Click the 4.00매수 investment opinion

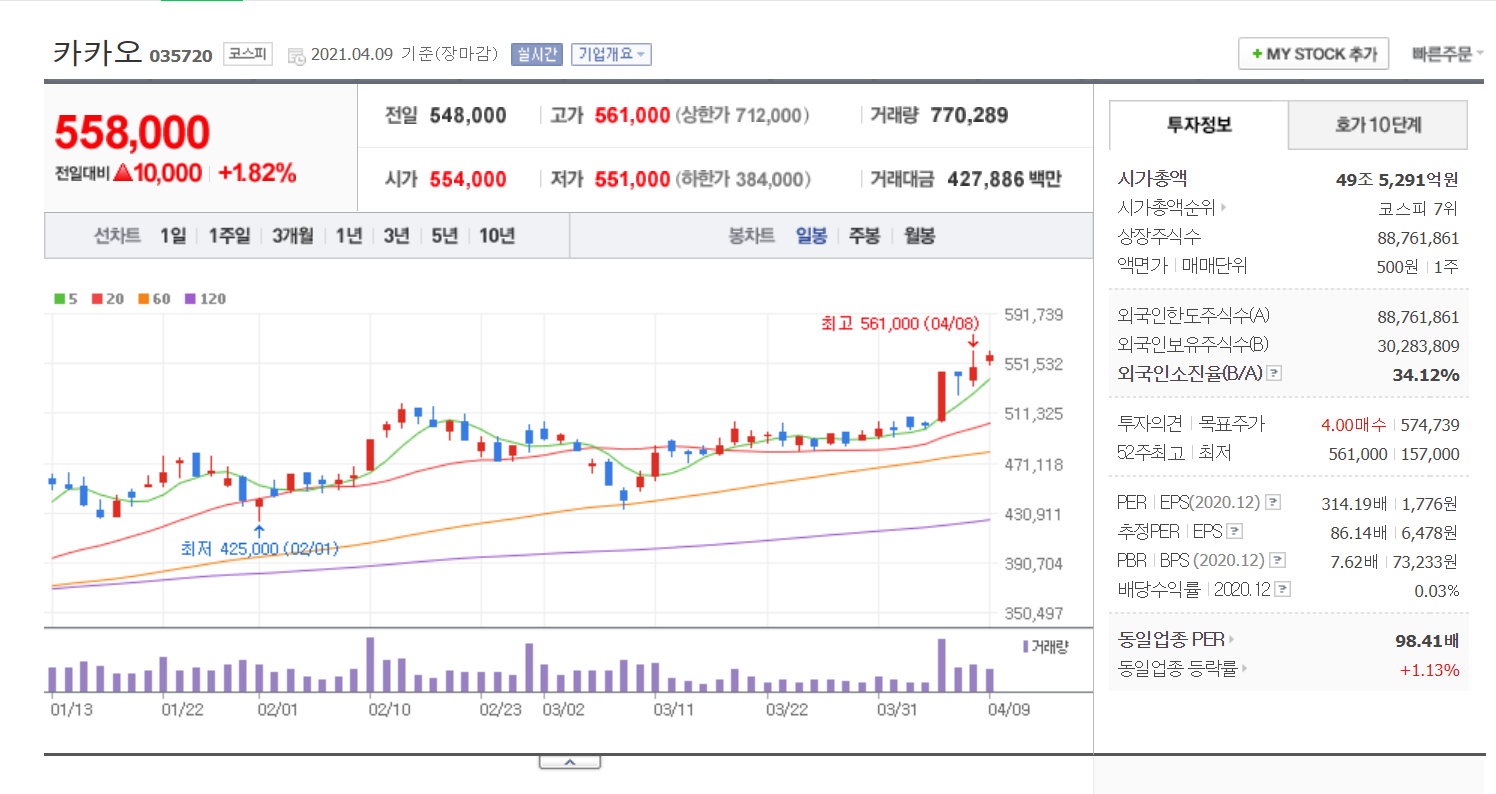1354,425
